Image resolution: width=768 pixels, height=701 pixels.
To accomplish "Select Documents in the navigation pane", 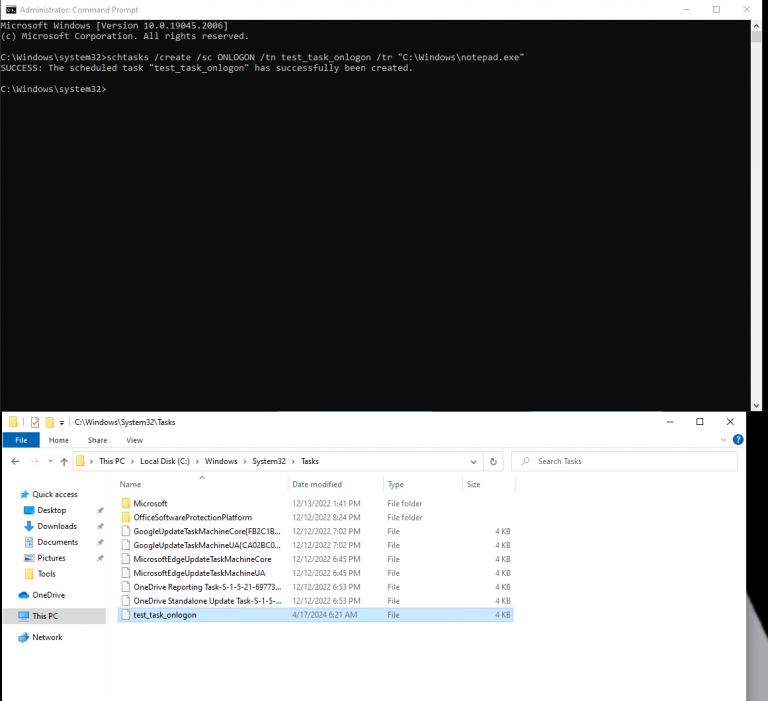I will pyautogui.click(x=57, y=542).
